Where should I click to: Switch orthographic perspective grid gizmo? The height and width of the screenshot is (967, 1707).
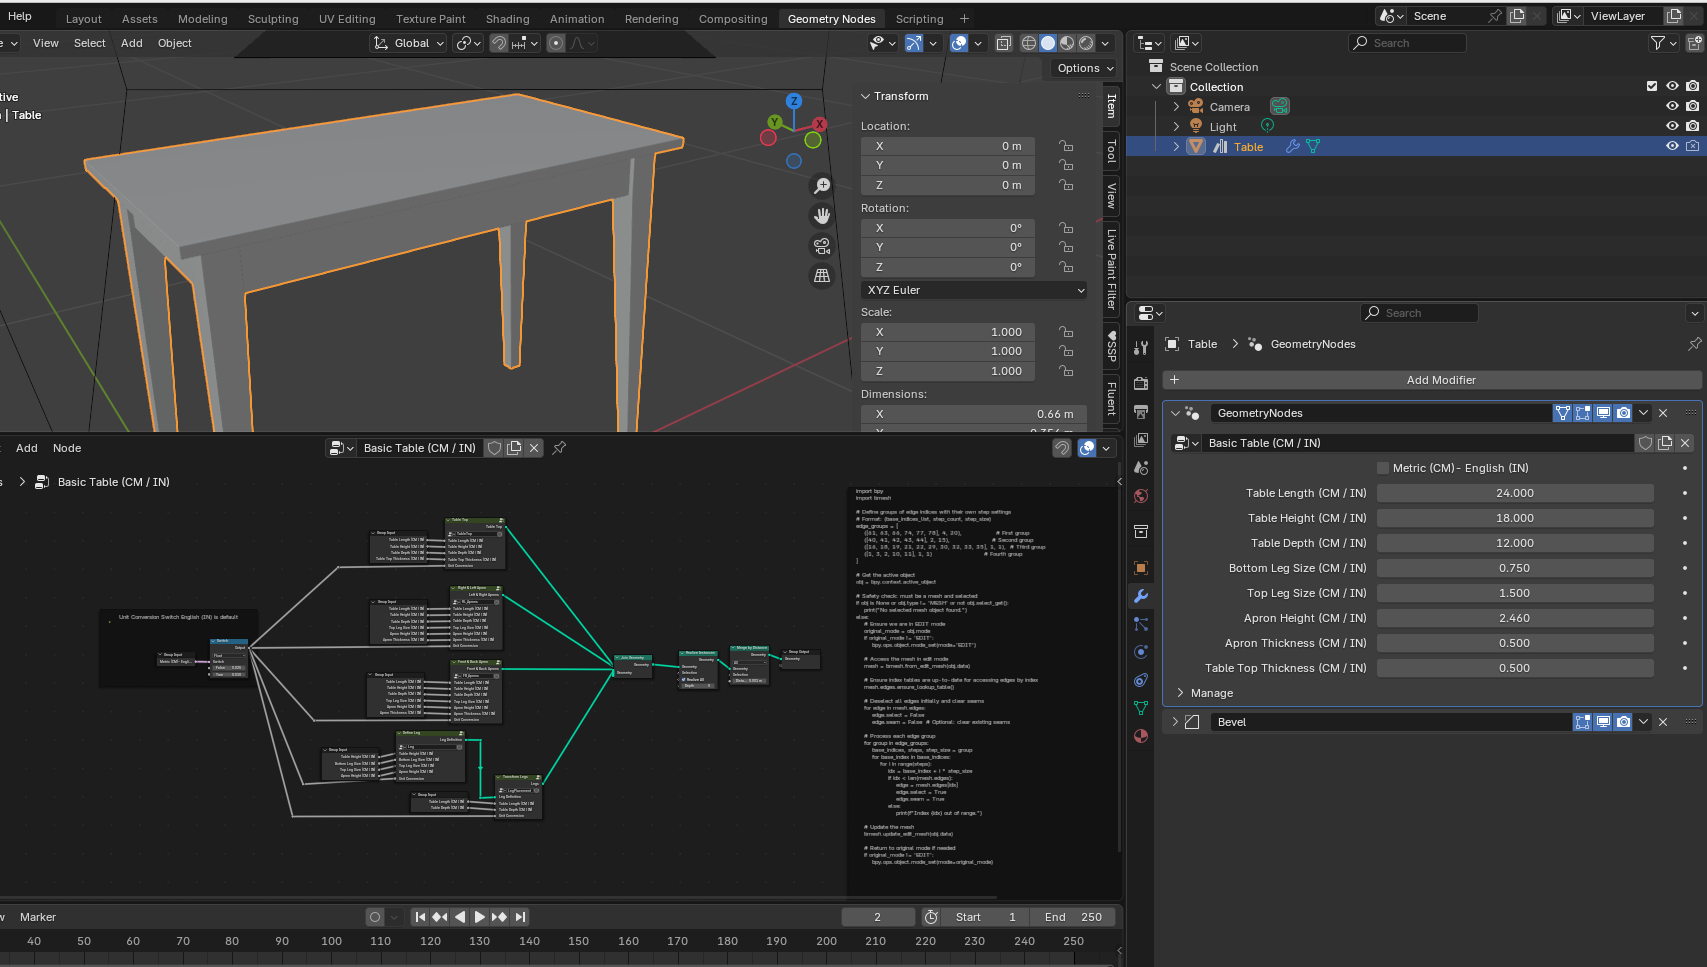(x=822, y=276)
